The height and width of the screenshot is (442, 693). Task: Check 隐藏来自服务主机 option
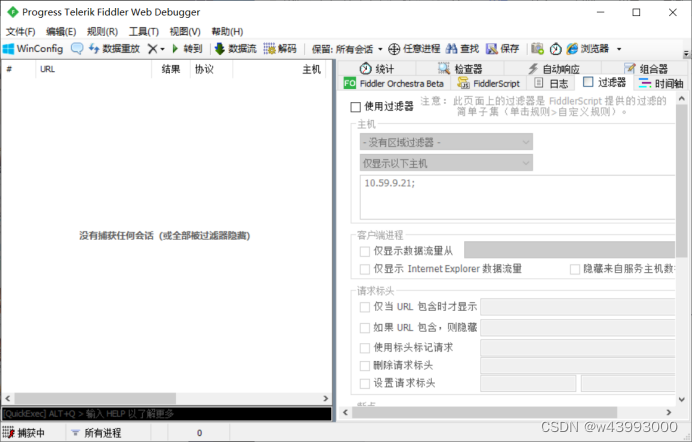[x=575, y=269]
